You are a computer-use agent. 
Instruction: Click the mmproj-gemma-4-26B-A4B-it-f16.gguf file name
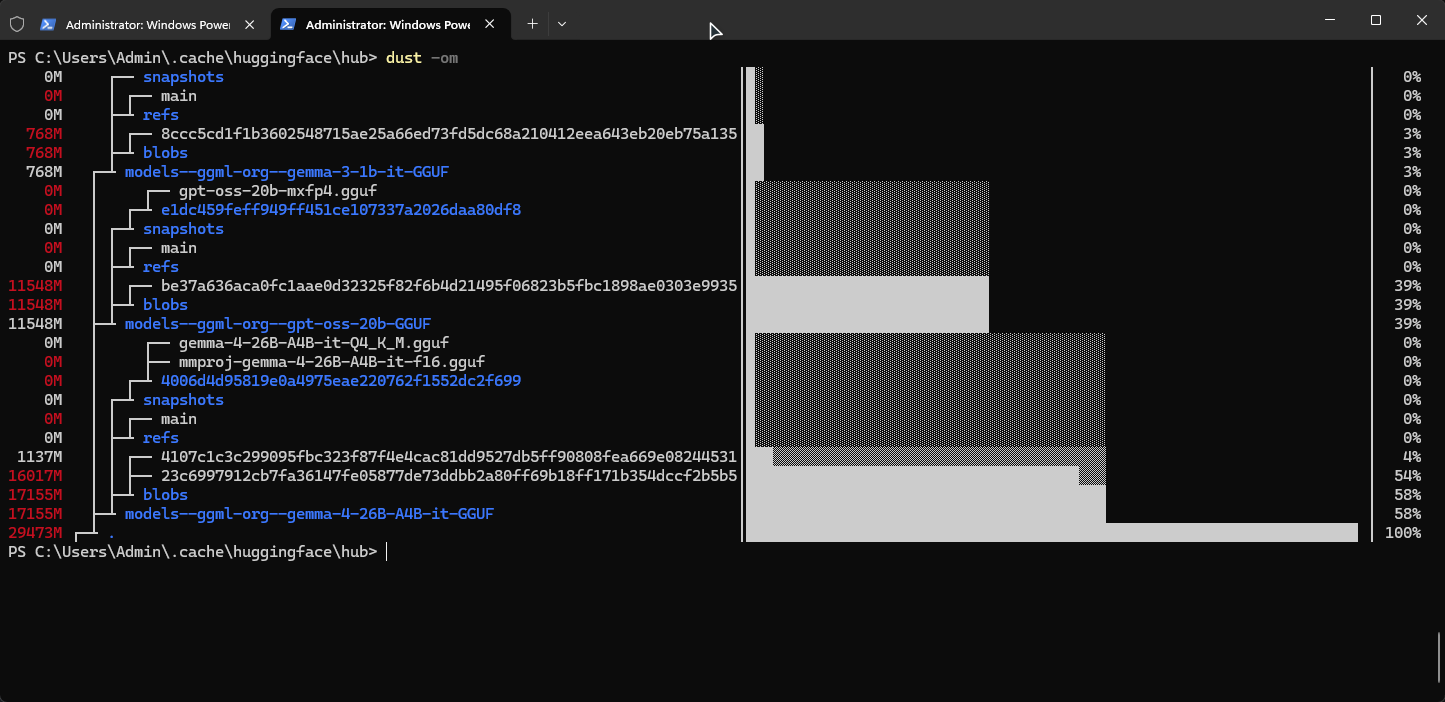pos(332,362)
